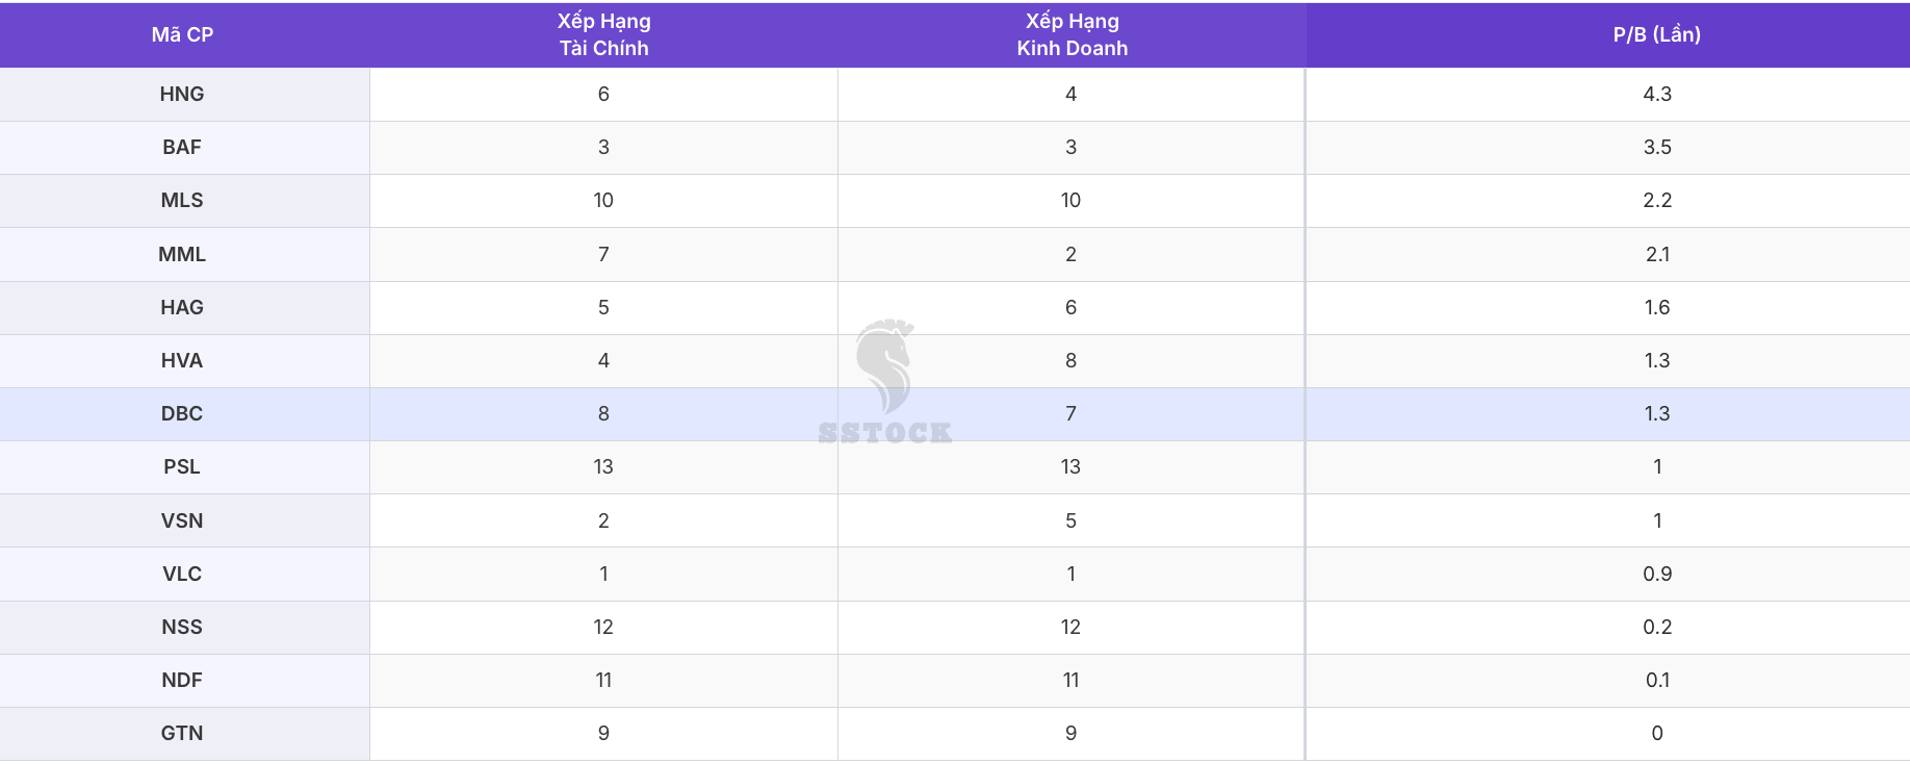Click the Xếp Hạng Kinh Doanh header
This screenshot has width=1910, height=764.
pos(1071,35)
